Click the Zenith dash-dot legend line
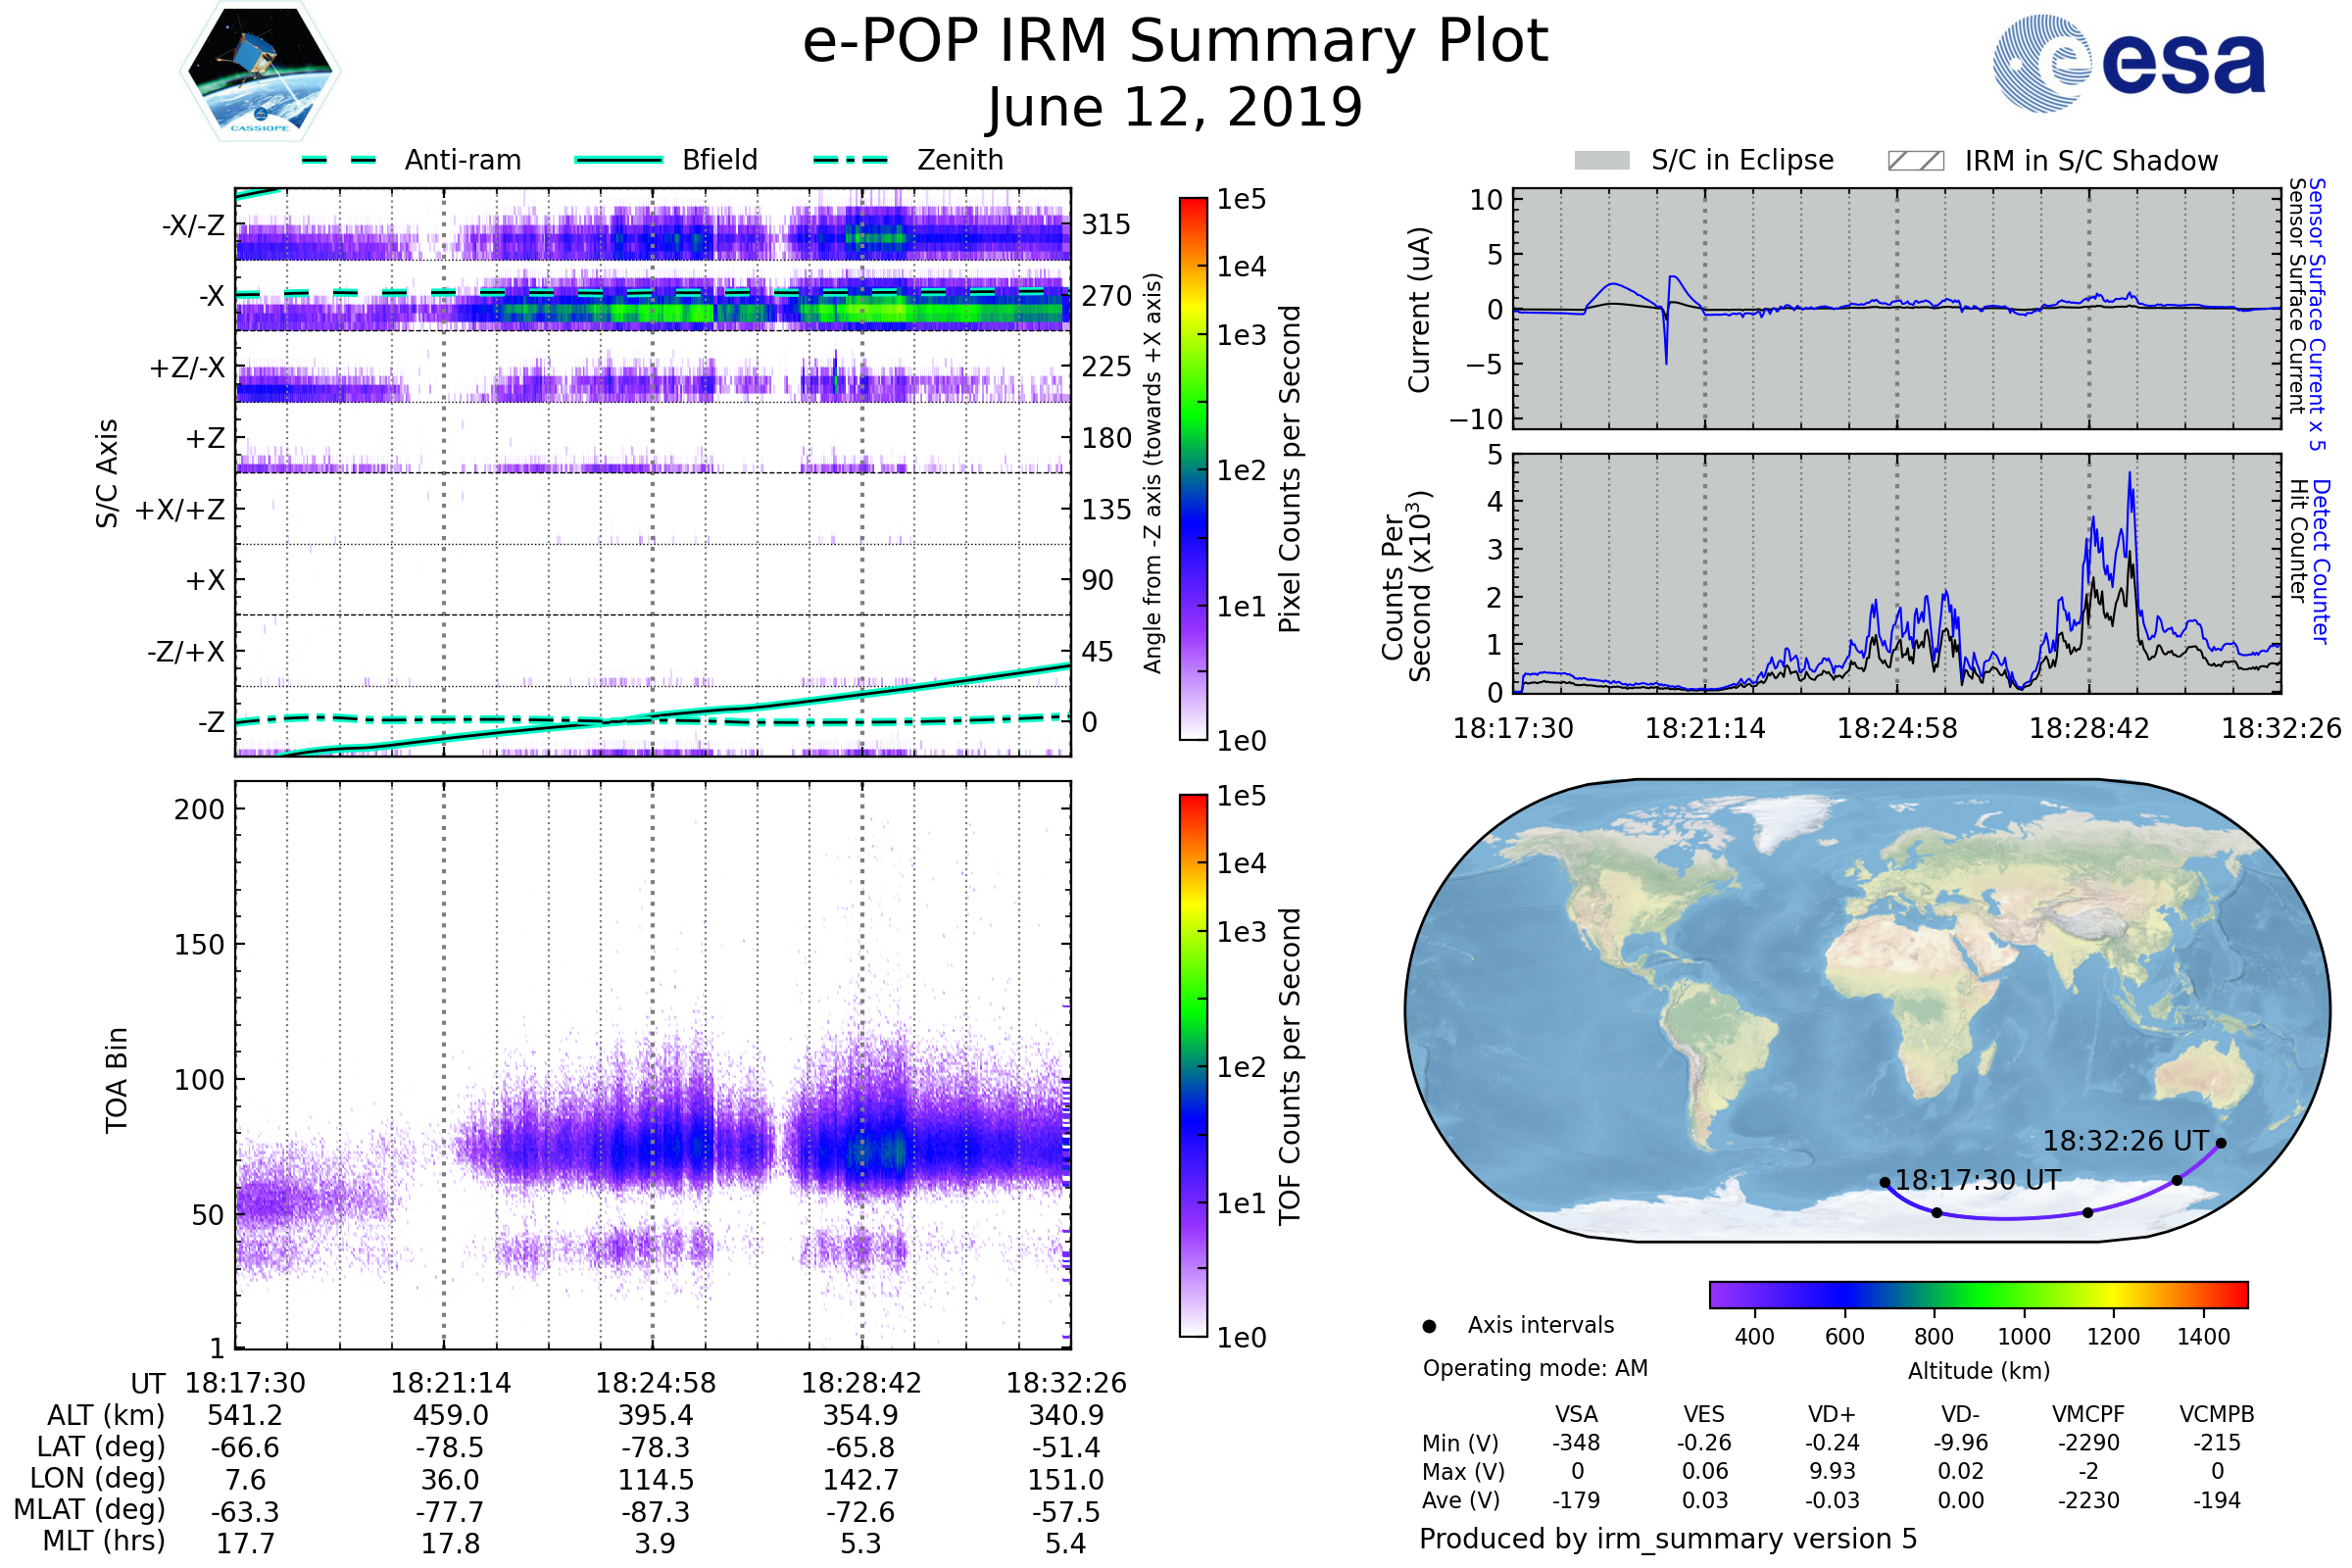 click(x=851, y=160)
